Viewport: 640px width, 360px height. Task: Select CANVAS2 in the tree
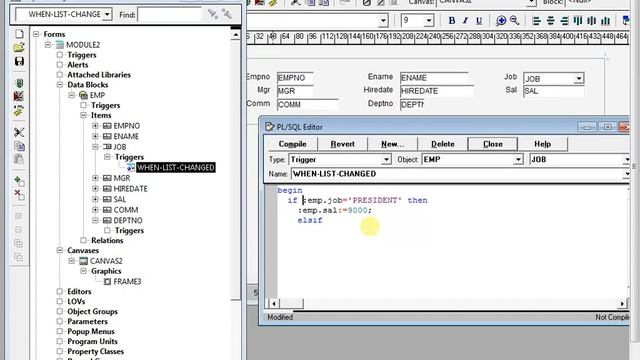pos(106,261)
